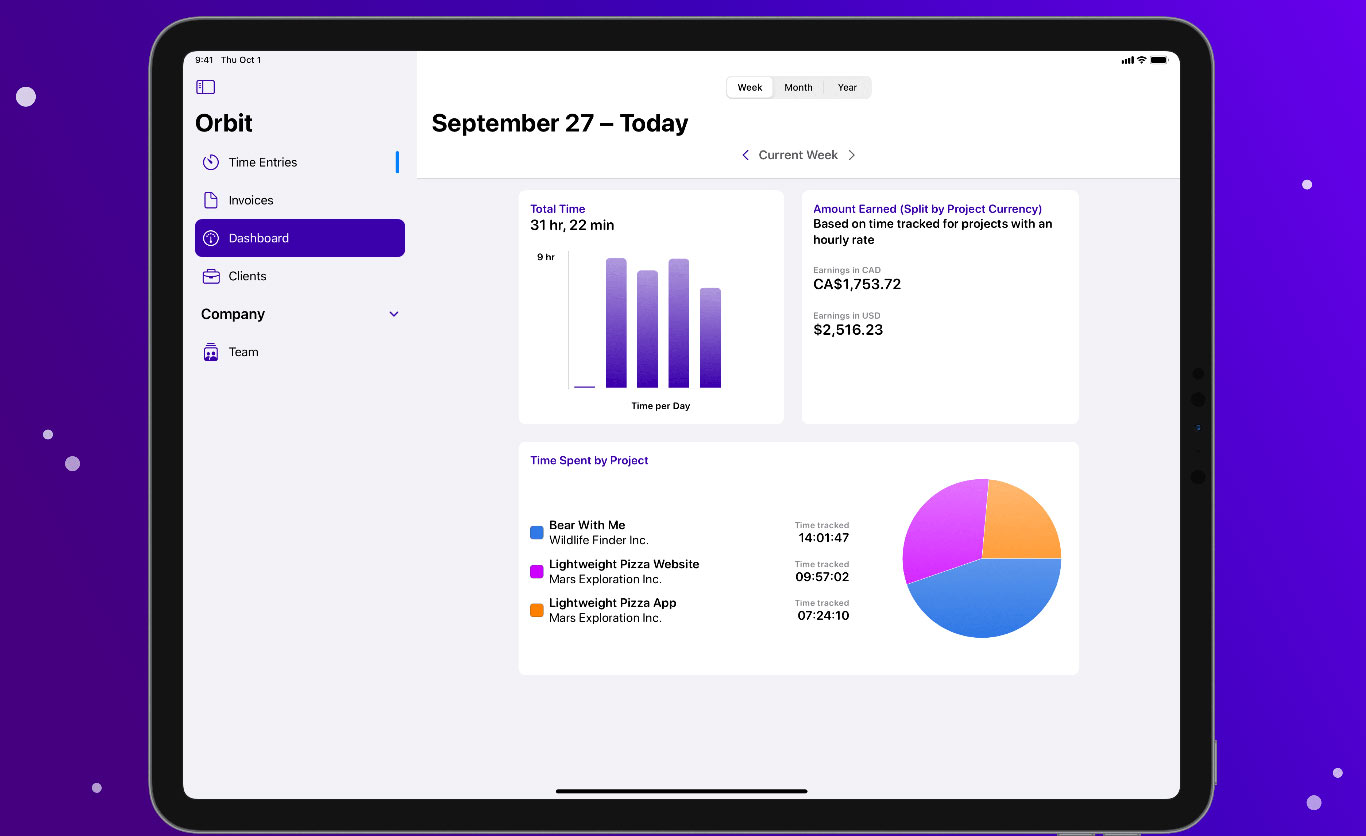Check the cellular signal icon
The height and width of the screenshot is (836, 1366).
point(1127,60)
